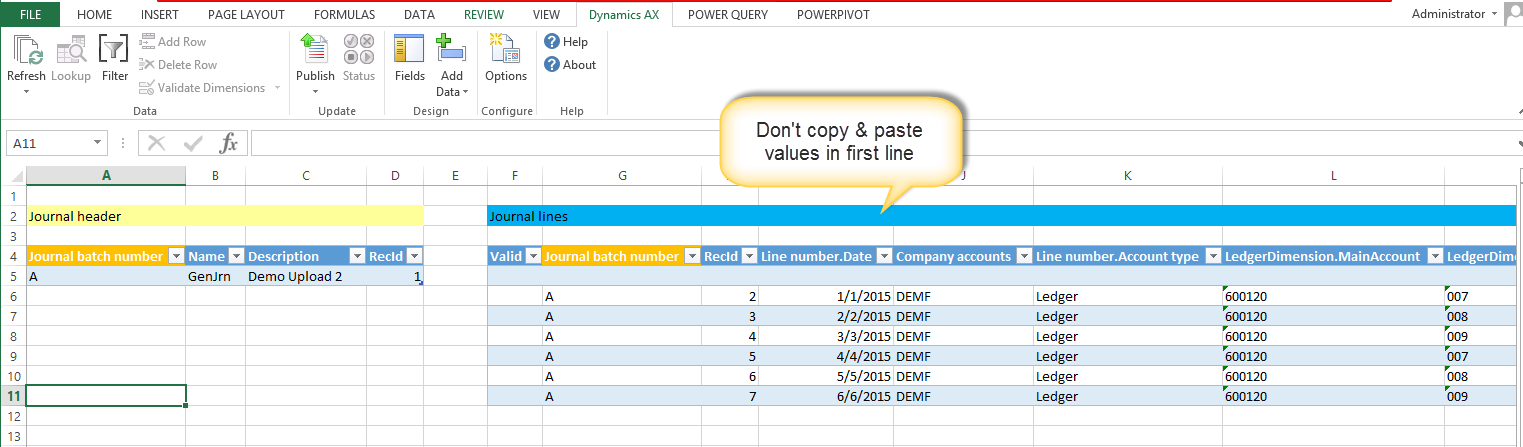Open the Fields design panel
Image resolution: width=1523 pixels, height=447 pixels.
pyautogui.click(x=409, y=50)
